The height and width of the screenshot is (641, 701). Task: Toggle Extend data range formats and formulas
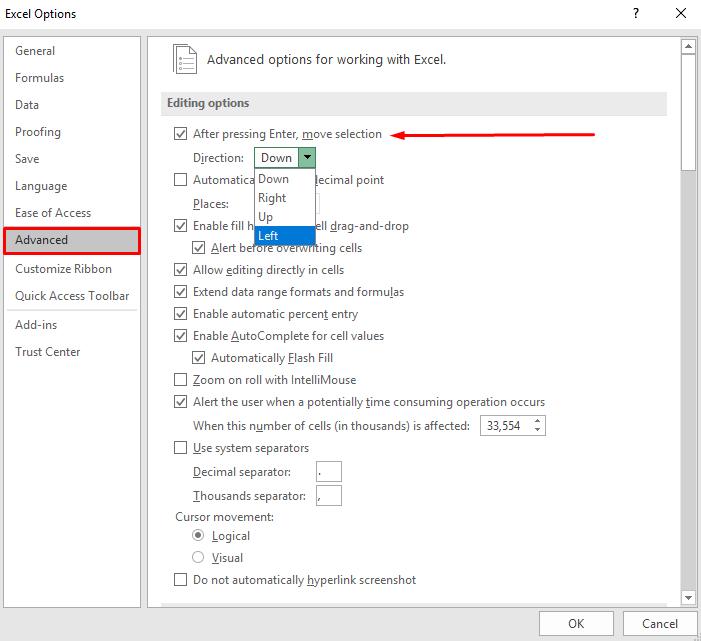coord(181,292)
